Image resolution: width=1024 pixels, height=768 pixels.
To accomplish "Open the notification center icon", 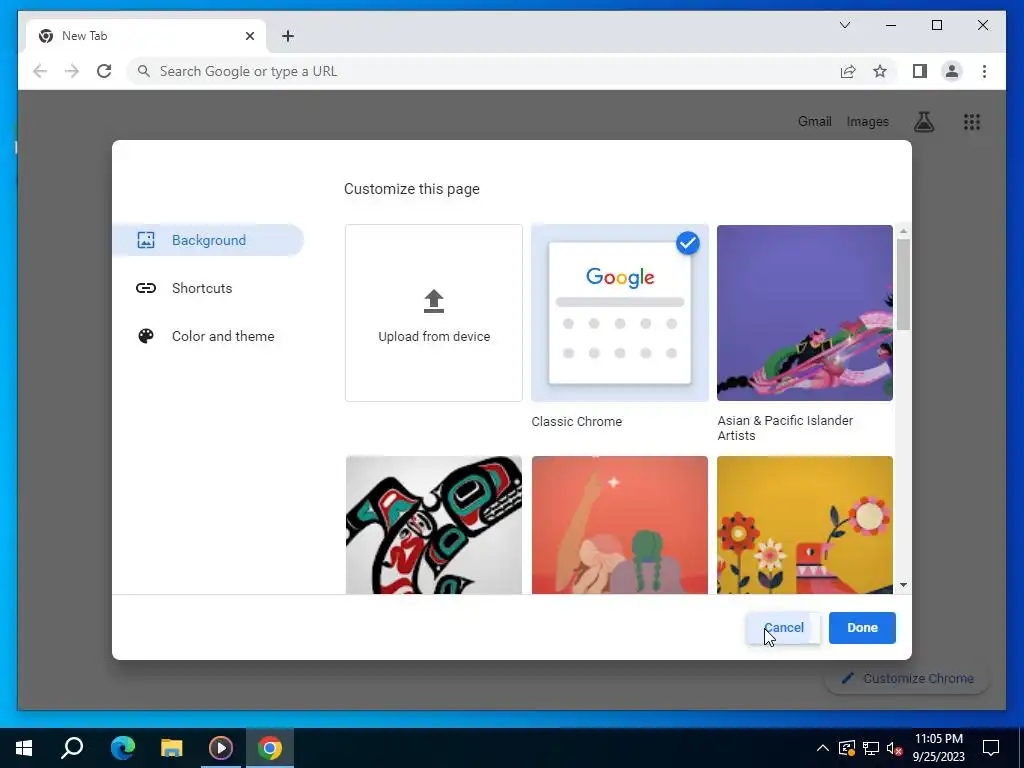I will coord(991,748).
